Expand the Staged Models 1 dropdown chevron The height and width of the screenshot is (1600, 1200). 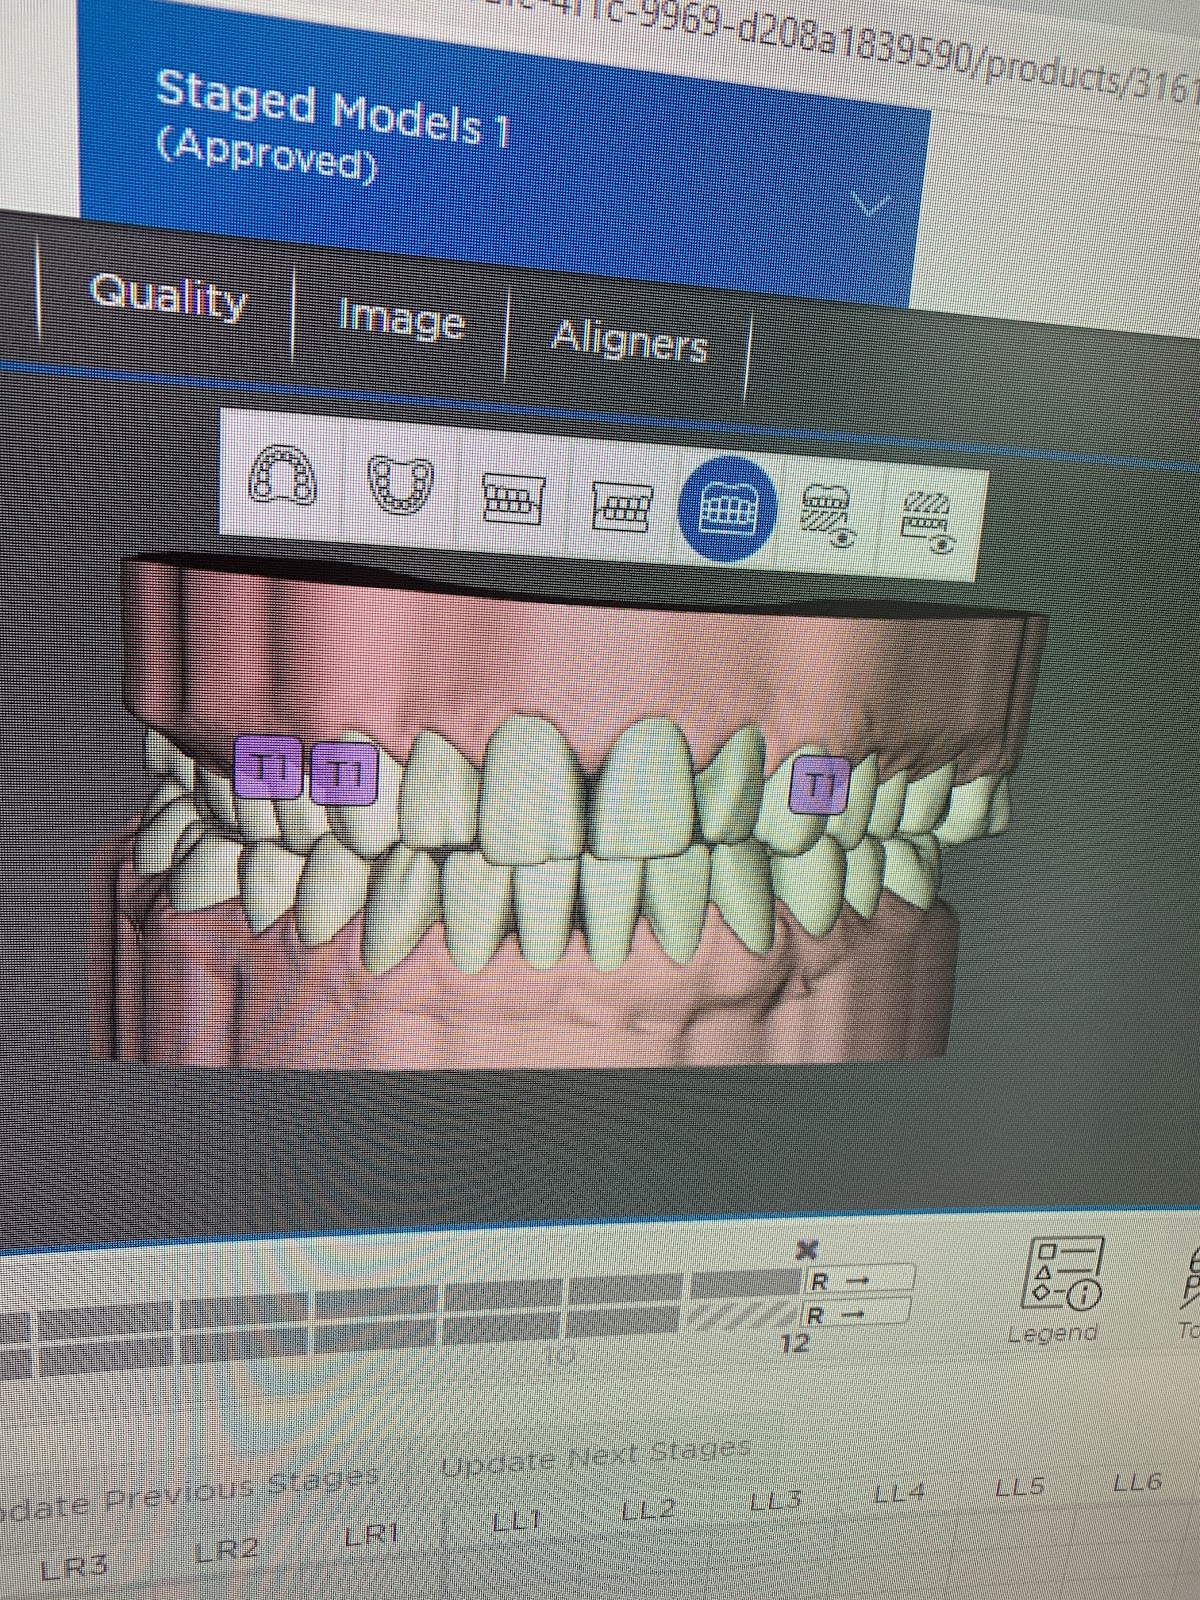point(872,206)
